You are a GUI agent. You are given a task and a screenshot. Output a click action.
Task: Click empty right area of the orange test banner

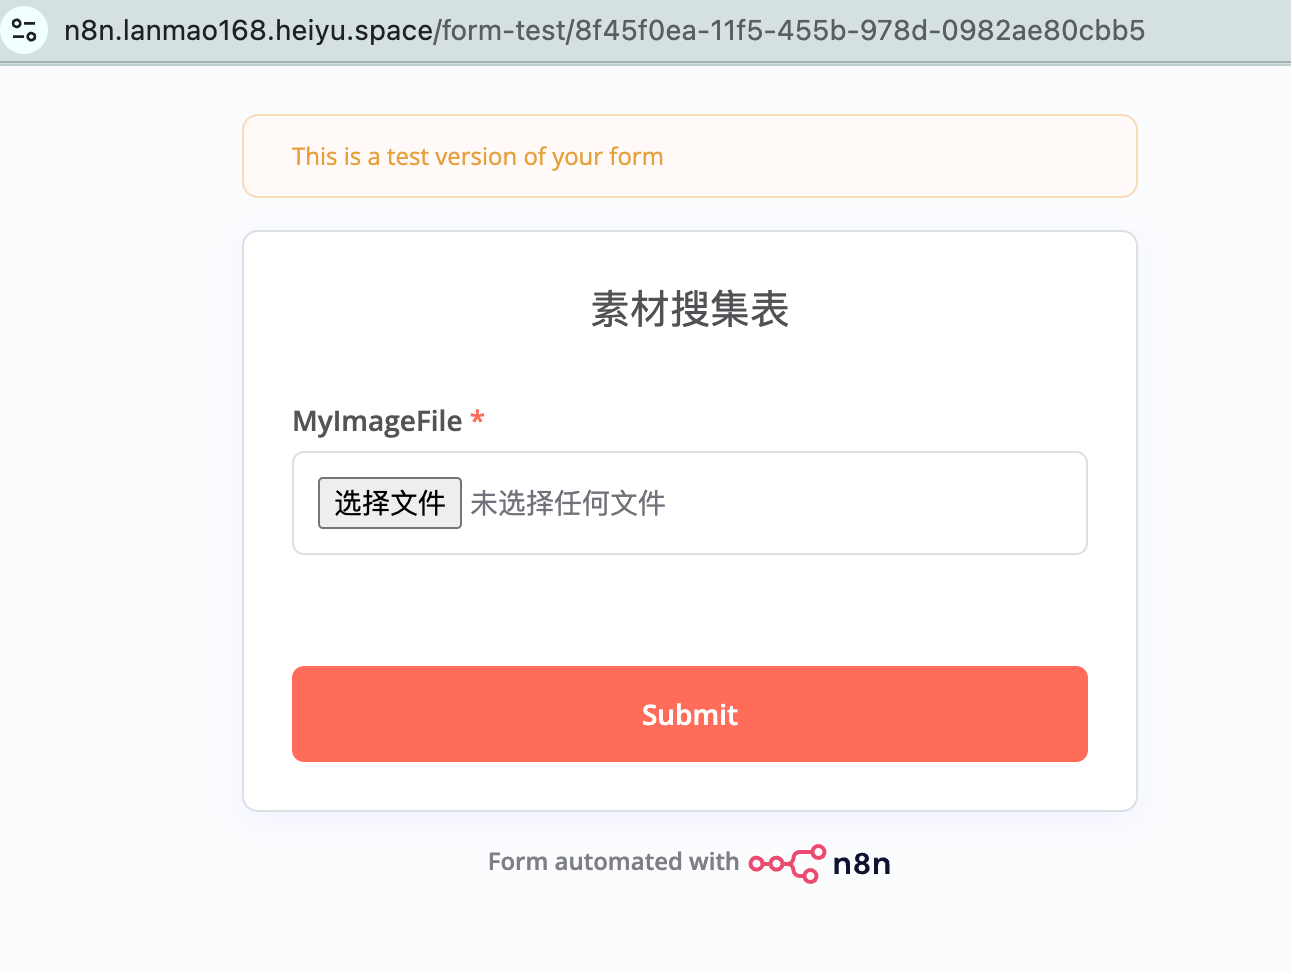click(900, 156)
